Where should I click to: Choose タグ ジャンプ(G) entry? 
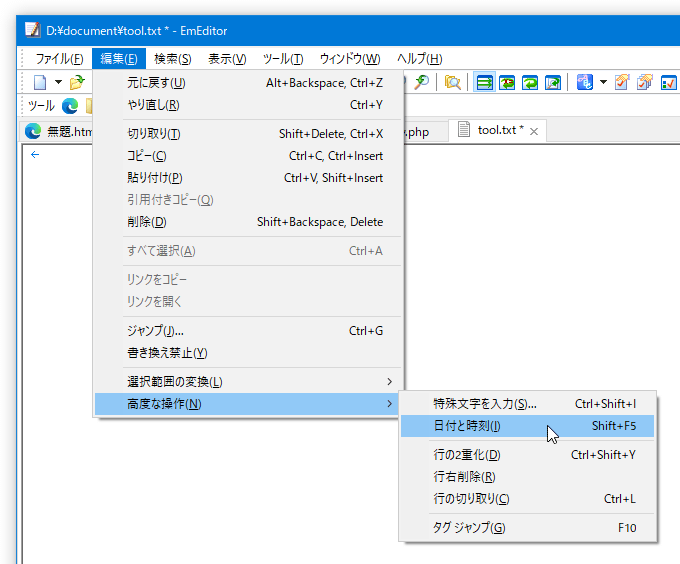click(x=527, y=528)
